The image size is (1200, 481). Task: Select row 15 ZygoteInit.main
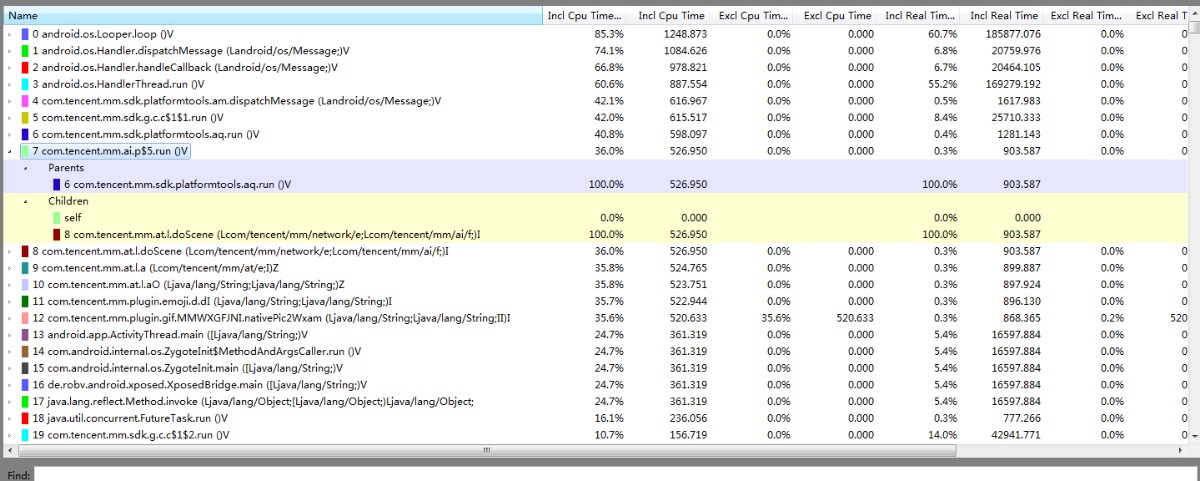click(x=594, y=367)
